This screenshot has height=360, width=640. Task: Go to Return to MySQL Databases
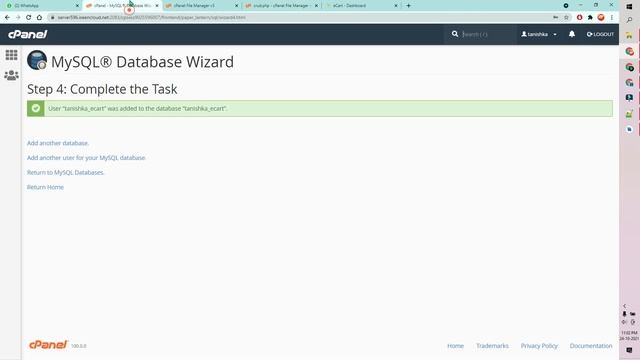click(x=65, y=173)
